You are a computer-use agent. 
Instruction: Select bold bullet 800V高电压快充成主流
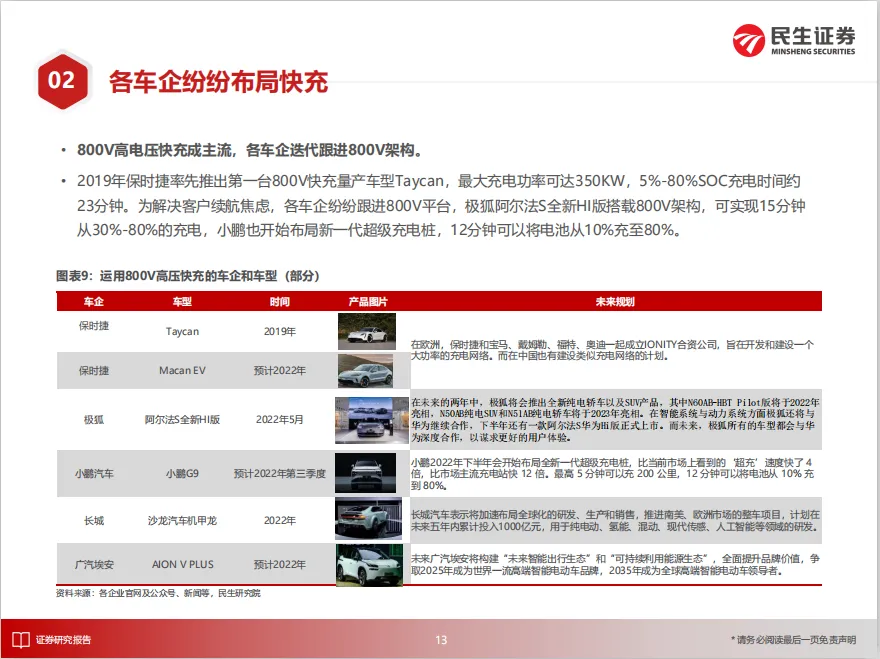[x=250, y=150]
